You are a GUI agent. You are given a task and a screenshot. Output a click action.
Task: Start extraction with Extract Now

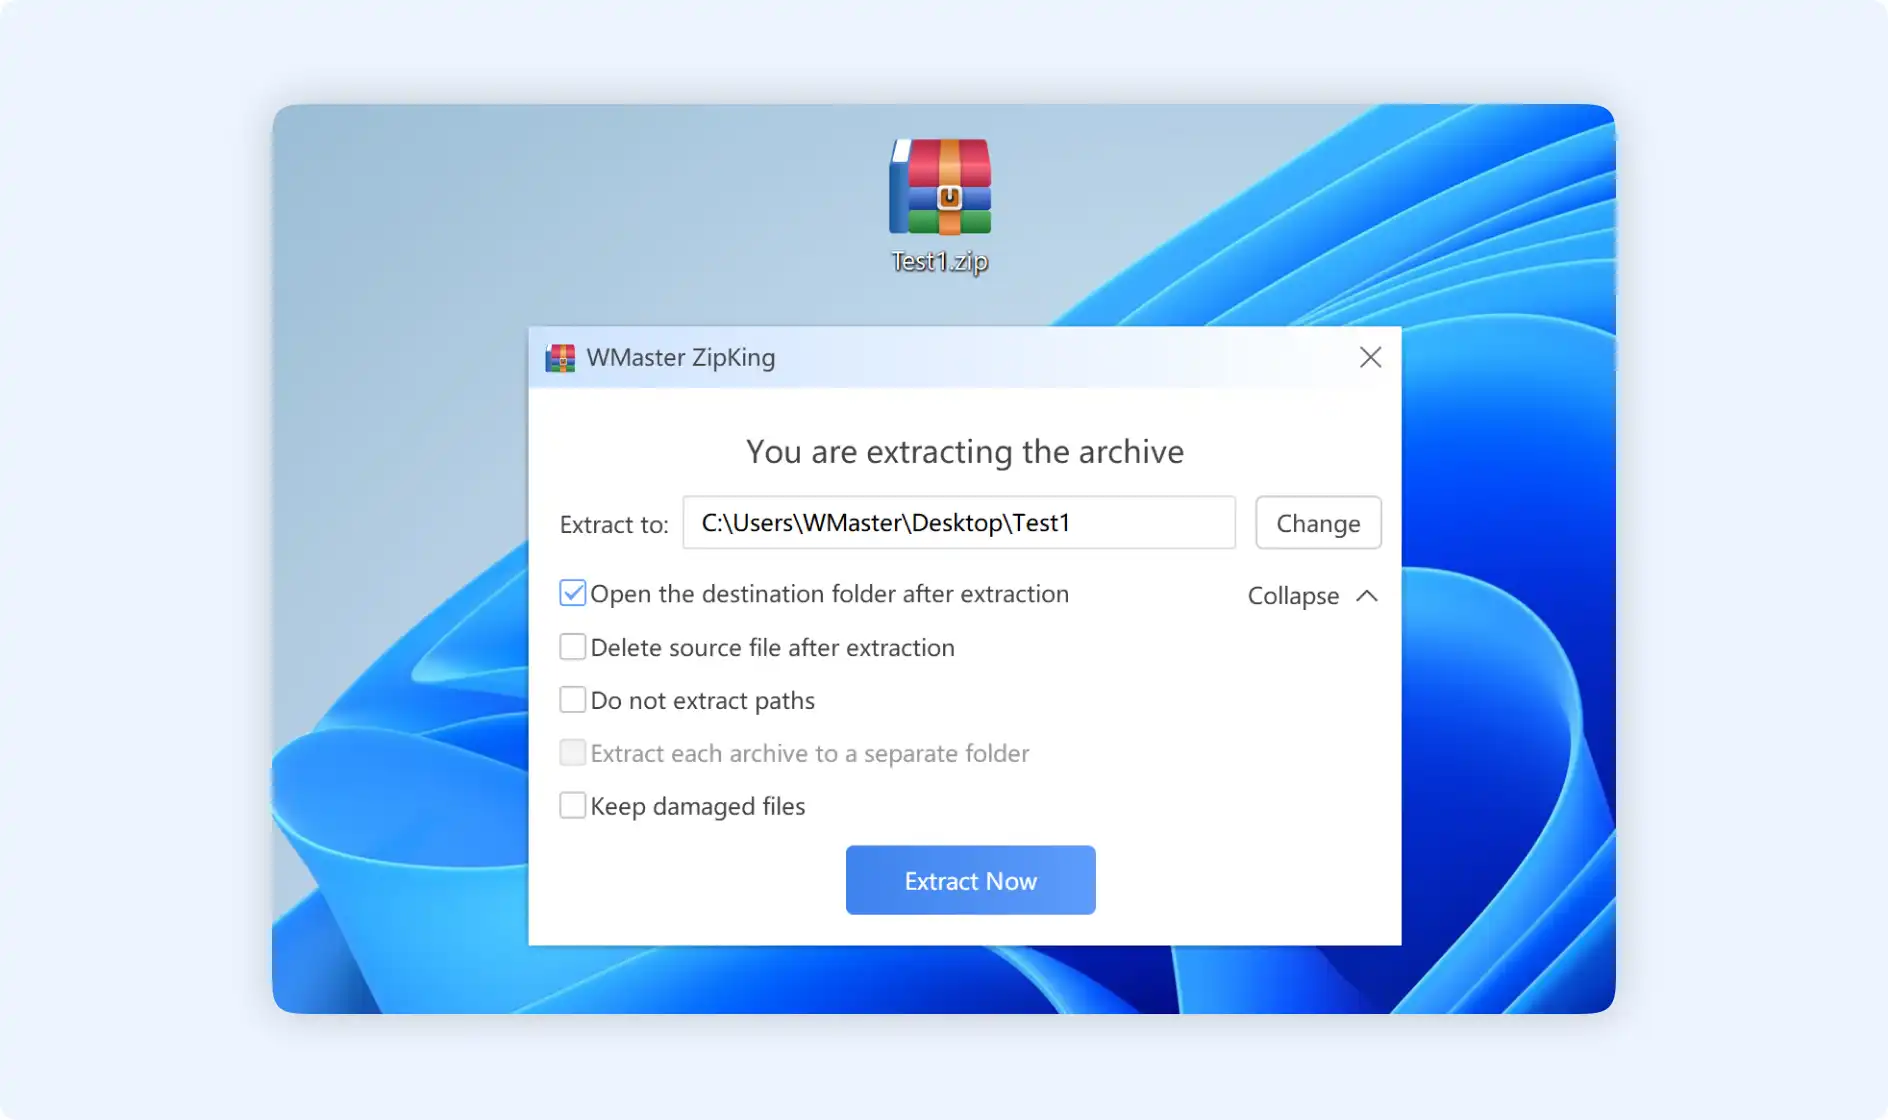pyautogui.click(x=970, y=880)
